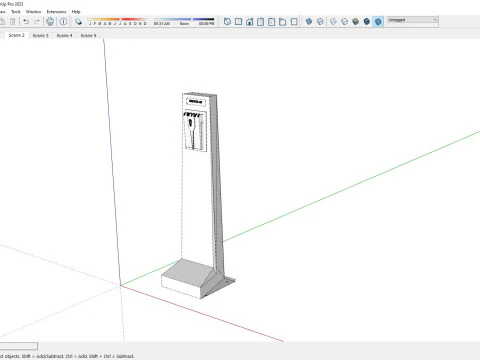Switch to Right view
Screen dimensions: 480x360
[260, 22]
